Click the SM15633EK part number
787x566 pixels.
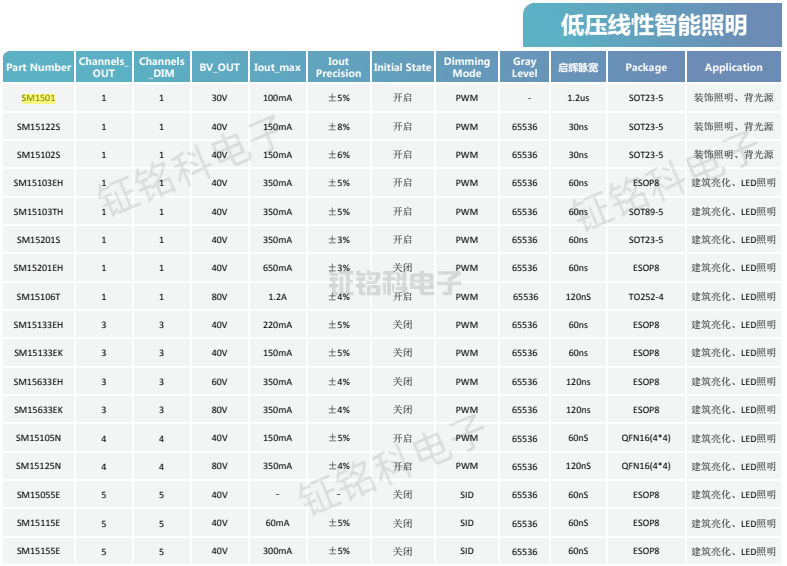click(x=38, y=410)
